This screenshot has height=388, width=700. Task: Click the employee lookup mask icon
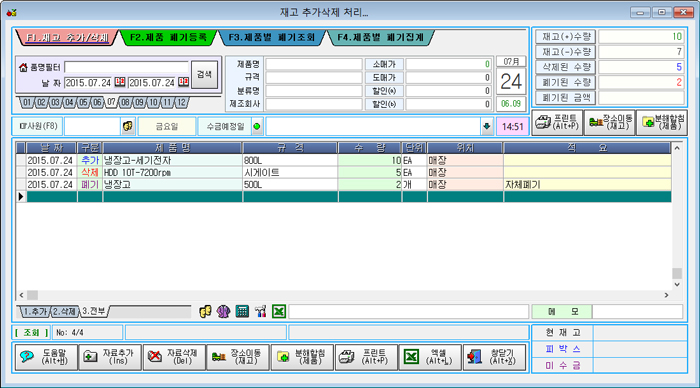[x=128, y=126]
